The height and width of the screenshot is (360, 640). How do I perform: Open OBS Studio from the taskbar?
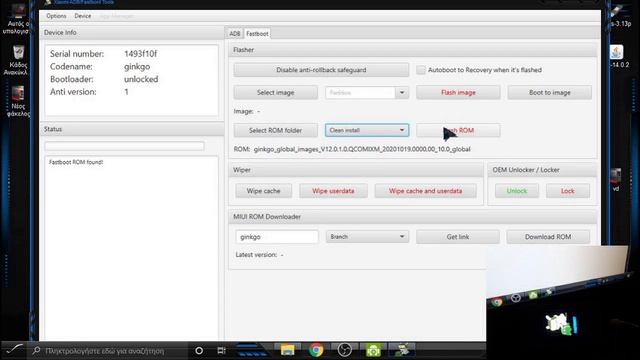pyautogui.click(x=344, y=350)
